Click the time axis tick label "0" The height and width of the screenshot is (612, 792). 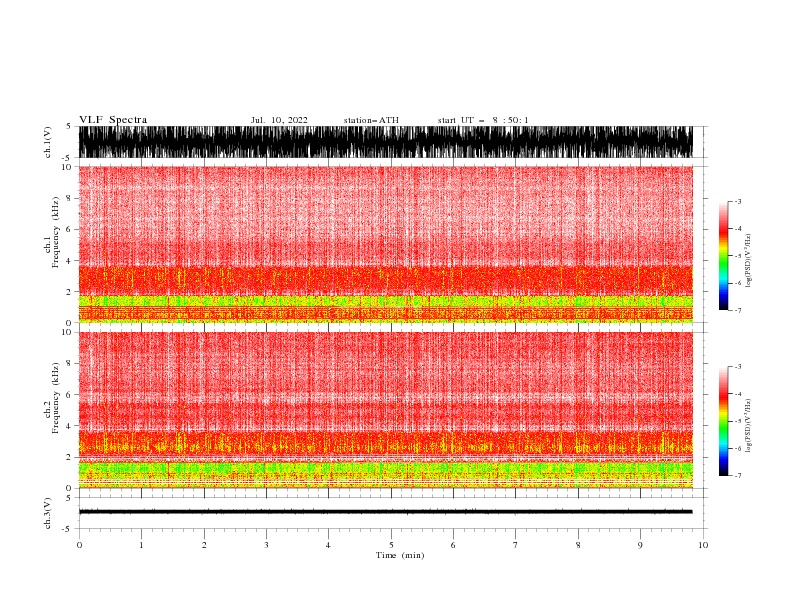pyautogui.click(x=79, y=545)
